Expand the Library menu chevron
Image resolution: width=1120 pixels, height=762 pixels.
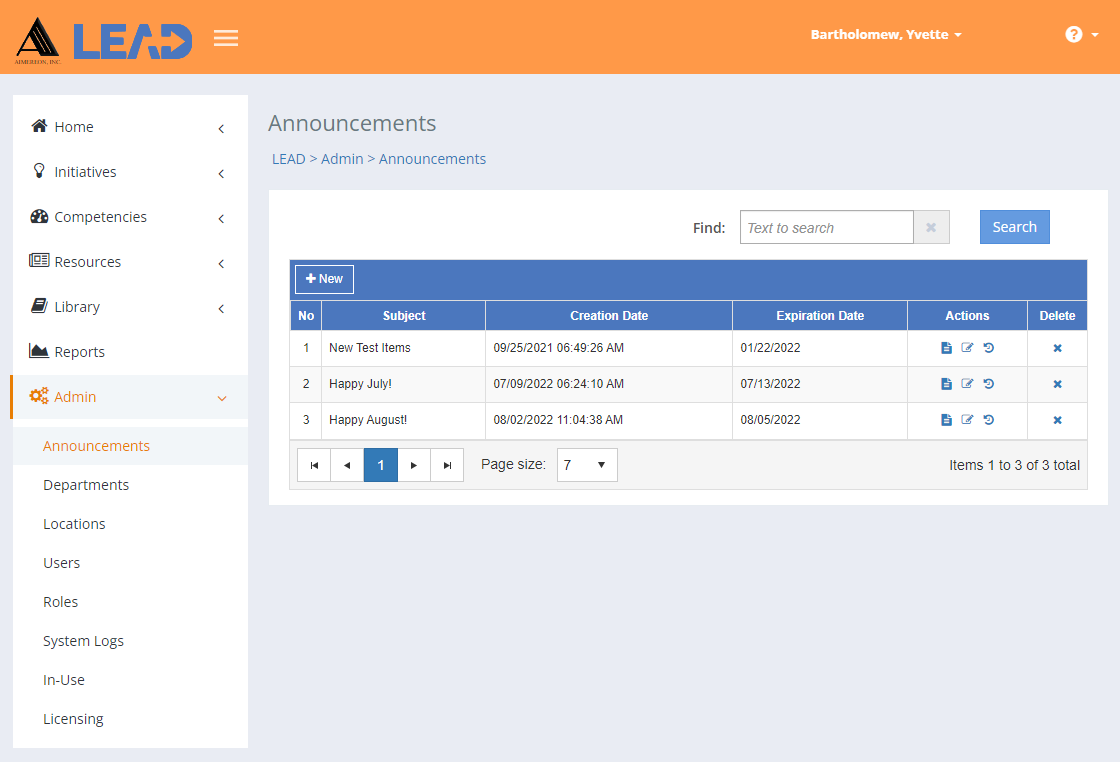coord(221,309)
